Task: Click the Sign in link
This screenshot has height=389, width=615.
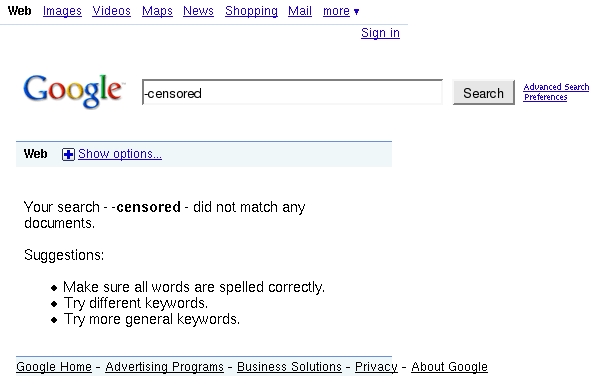Action: tap(380, 33)
